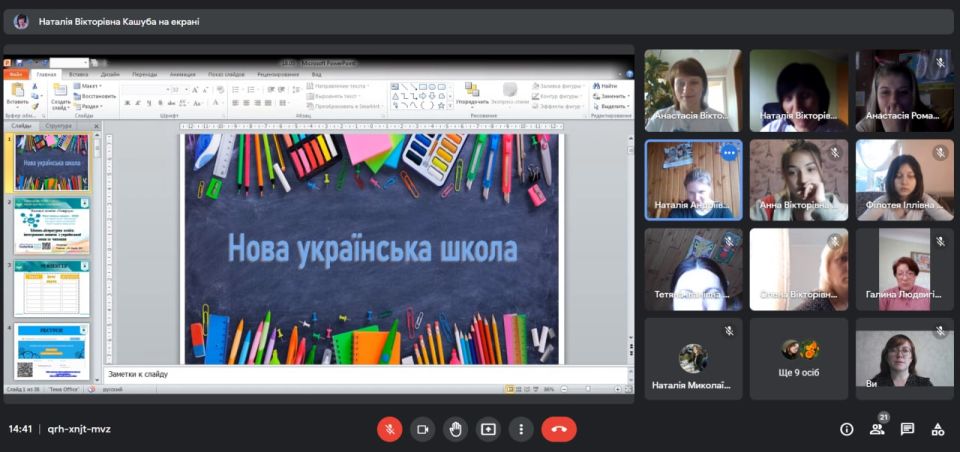Image resolution: width=960 pixels, height=452 pixels.
Task: Switch to the 'Вставка' ribbon tab
Action: tap(79, 74)
